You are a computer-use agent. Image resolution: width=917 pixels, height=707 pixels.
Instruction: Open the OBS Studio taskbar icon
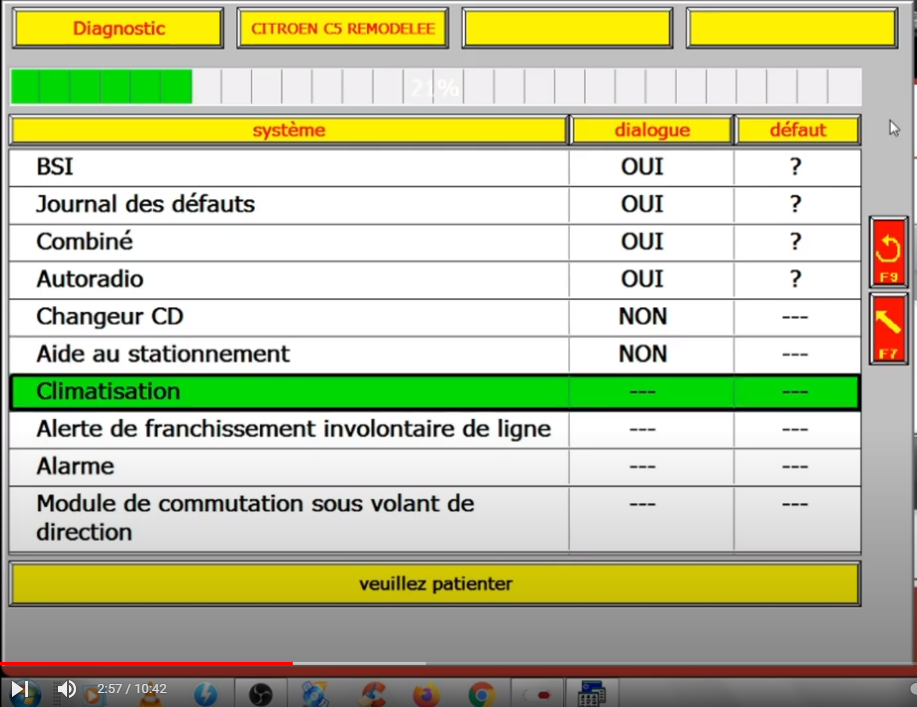point(260,694)
